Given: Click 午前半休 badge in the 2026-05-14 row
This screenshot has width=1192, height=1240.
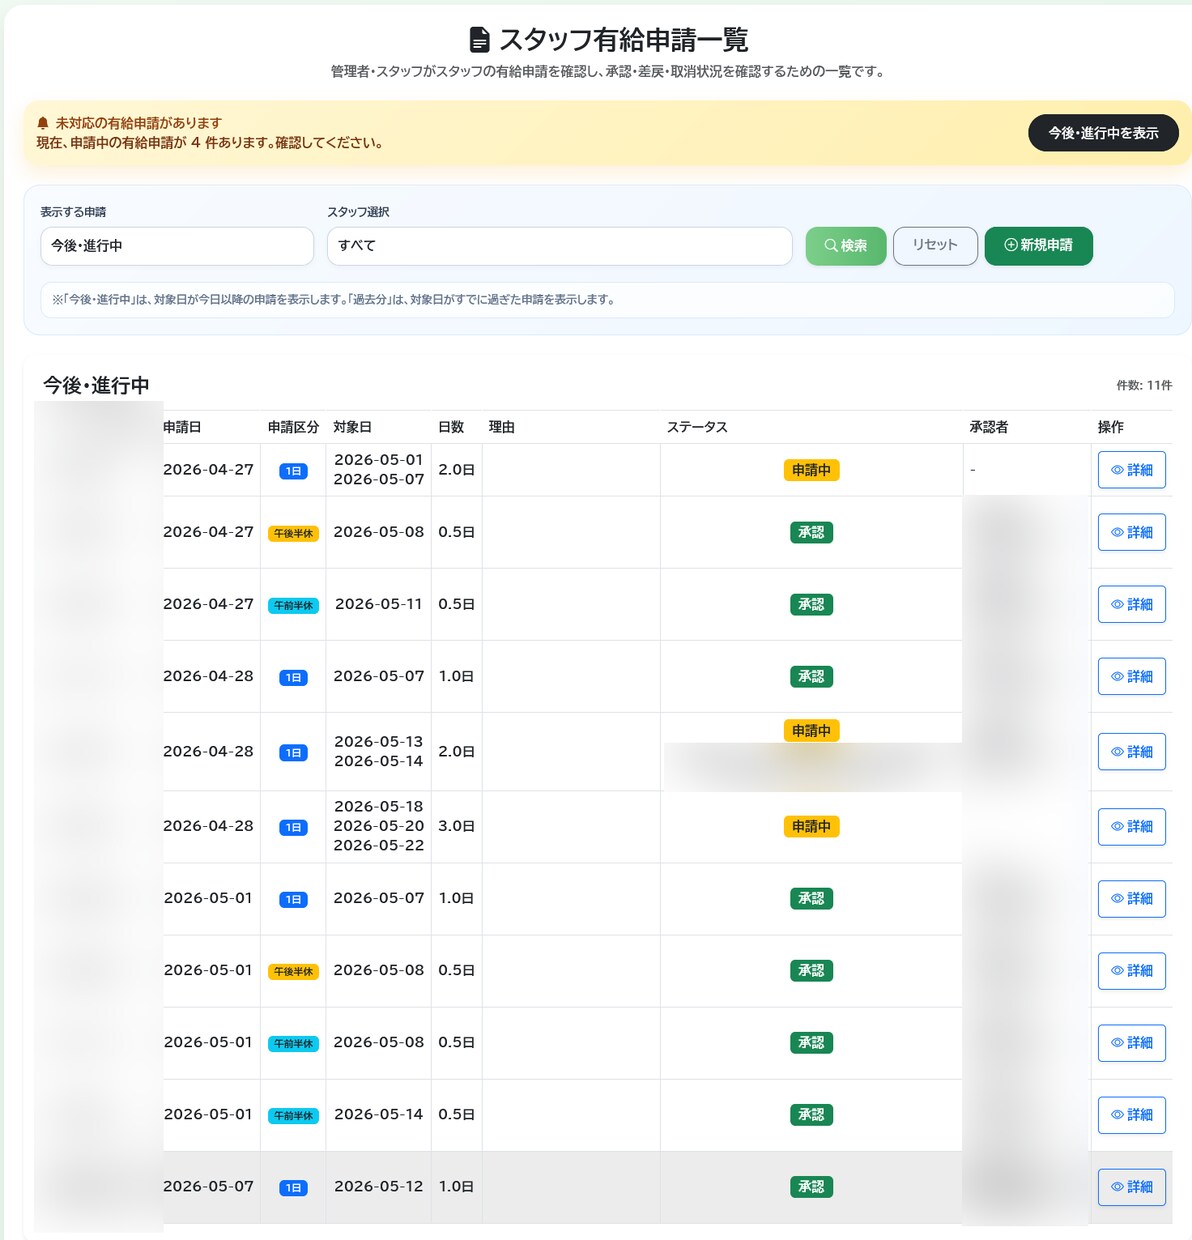Looking at the screenshot, I should pos(293,1116).
